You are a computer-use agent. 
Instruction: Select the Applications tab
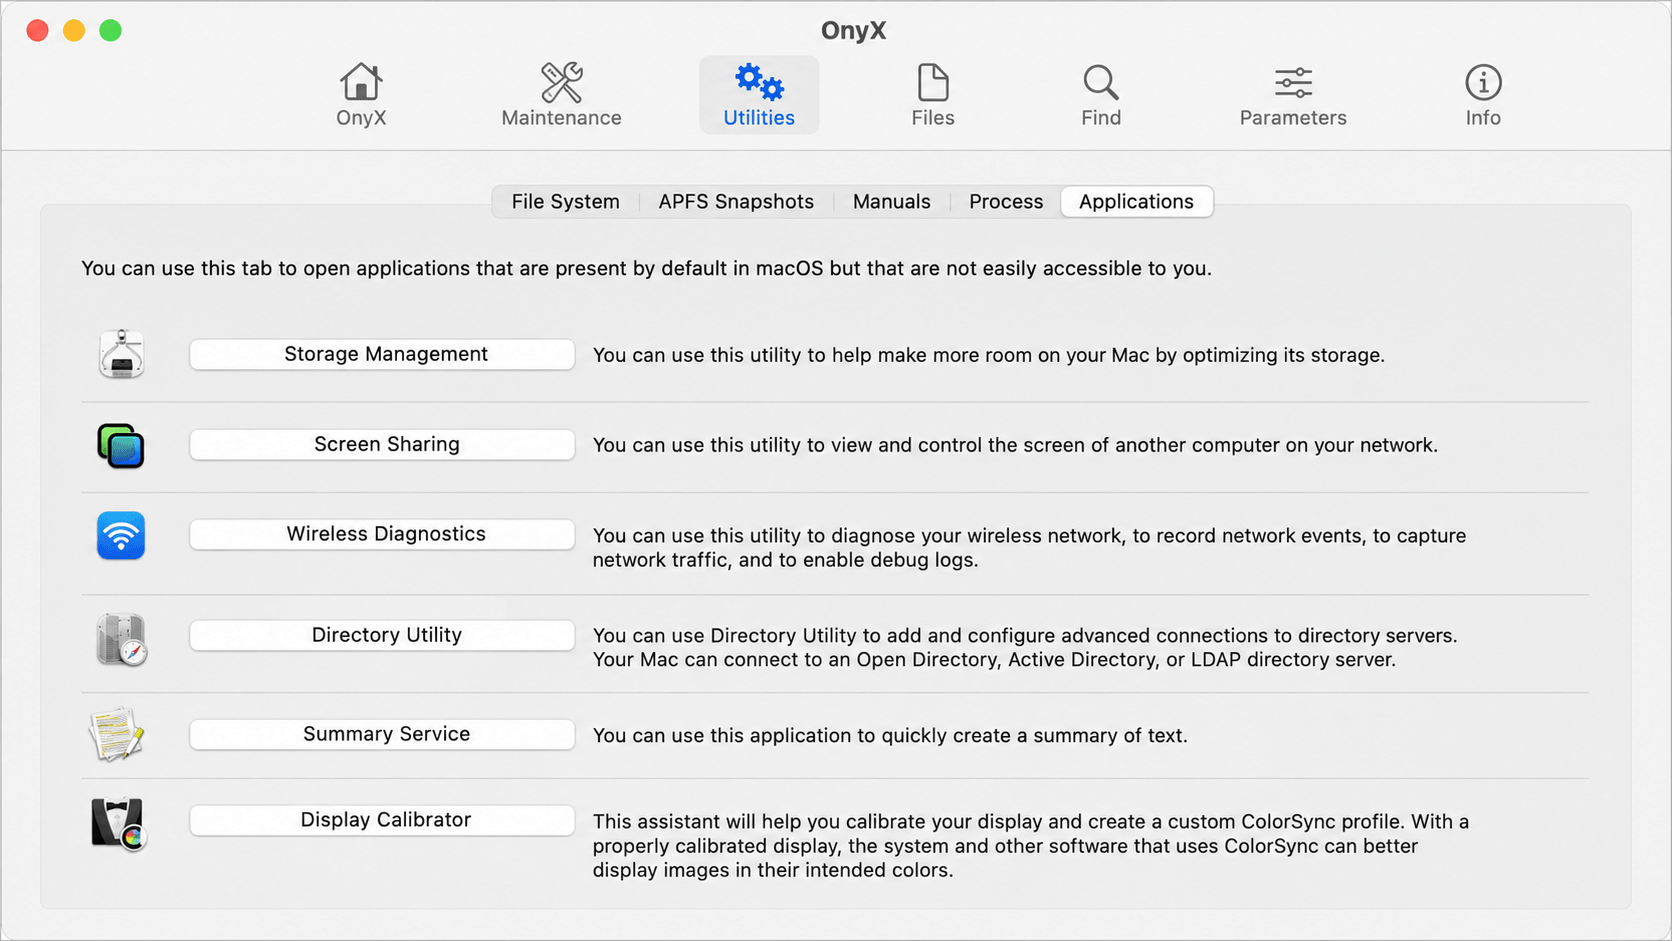[x=1137, y=202]
